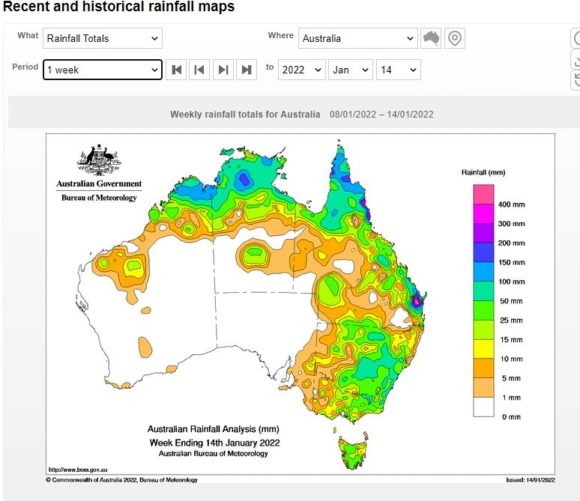580x501 pixels.
Task: Jump to the latest period button
Action: (246, 70)
